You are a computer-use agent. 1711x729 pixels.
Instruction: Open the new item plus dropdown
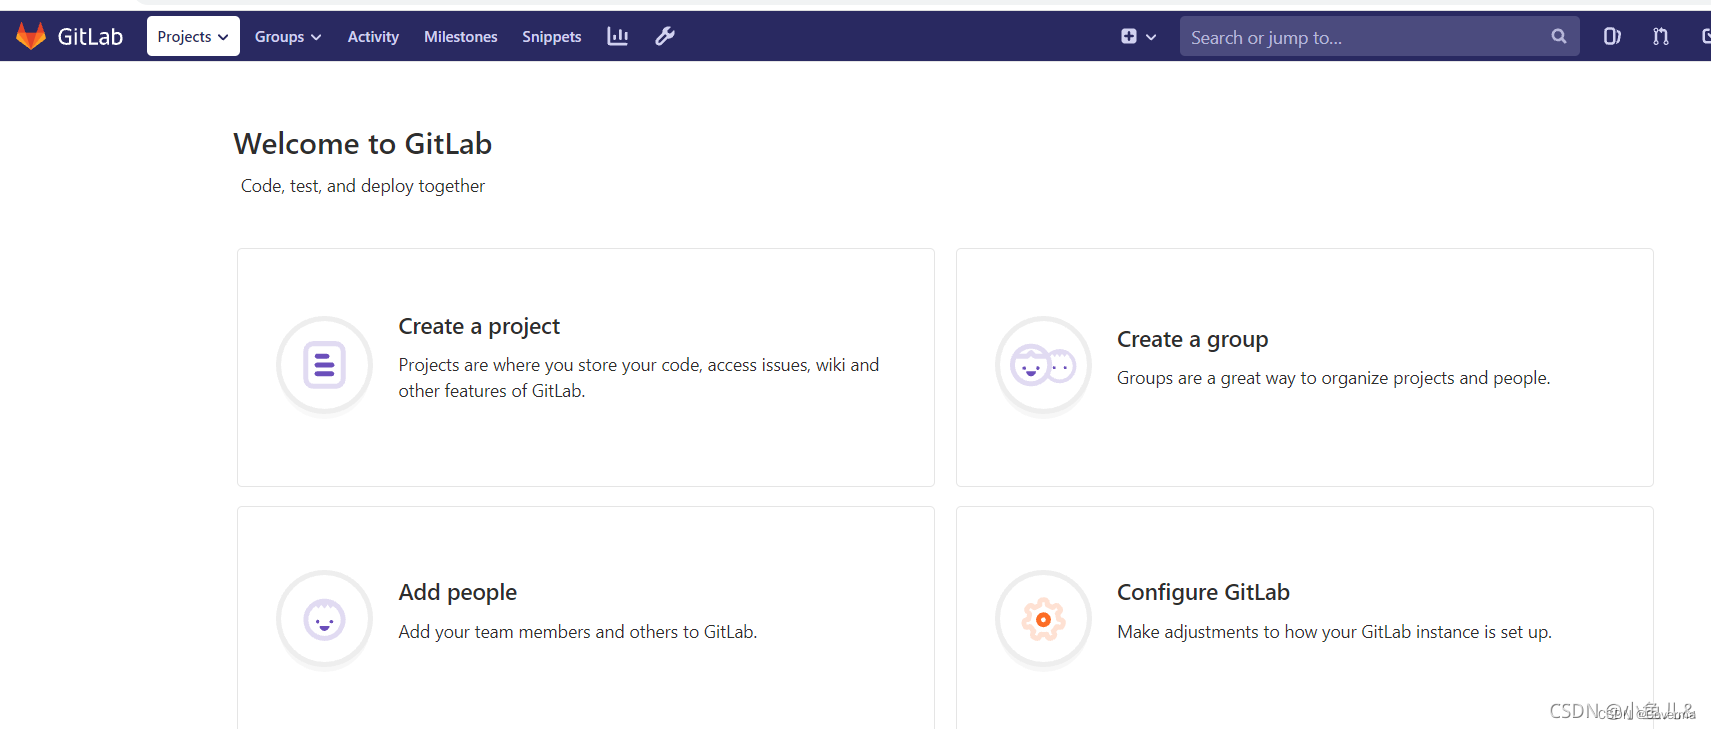pyautogui.click(x=1138, y=36)
